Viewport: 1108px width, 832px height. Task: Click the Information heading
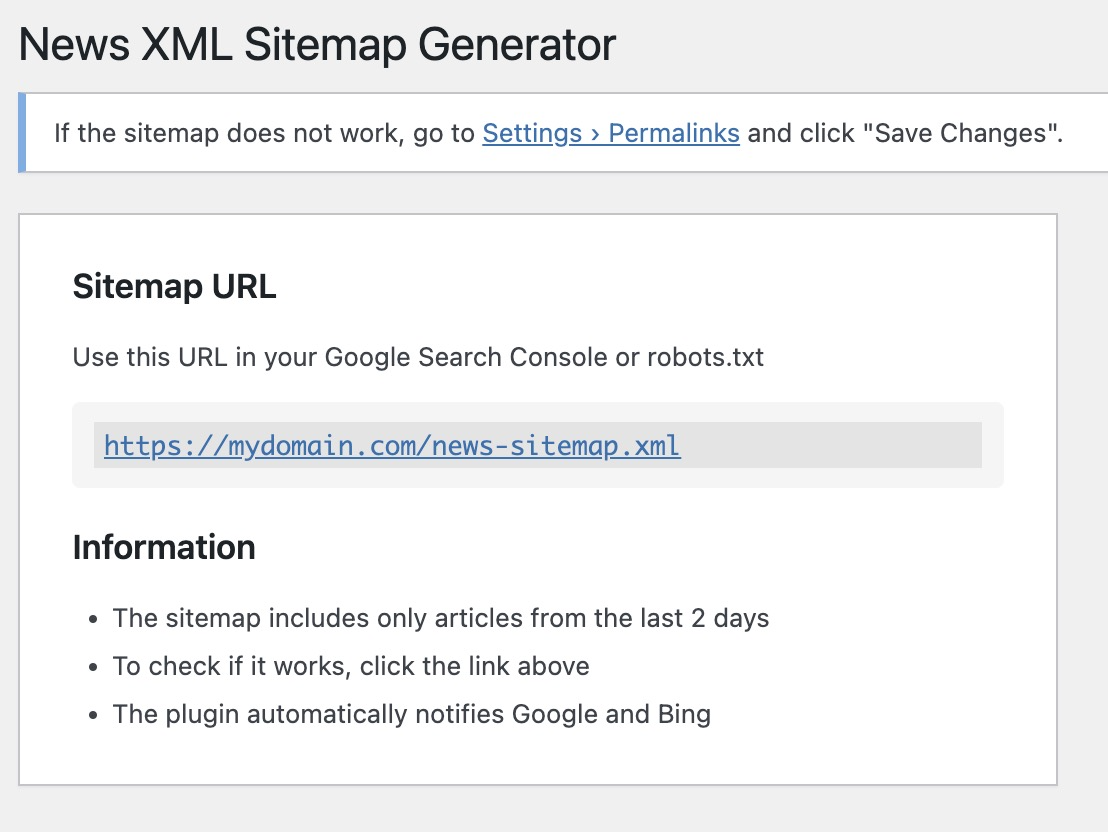(164, 548)
